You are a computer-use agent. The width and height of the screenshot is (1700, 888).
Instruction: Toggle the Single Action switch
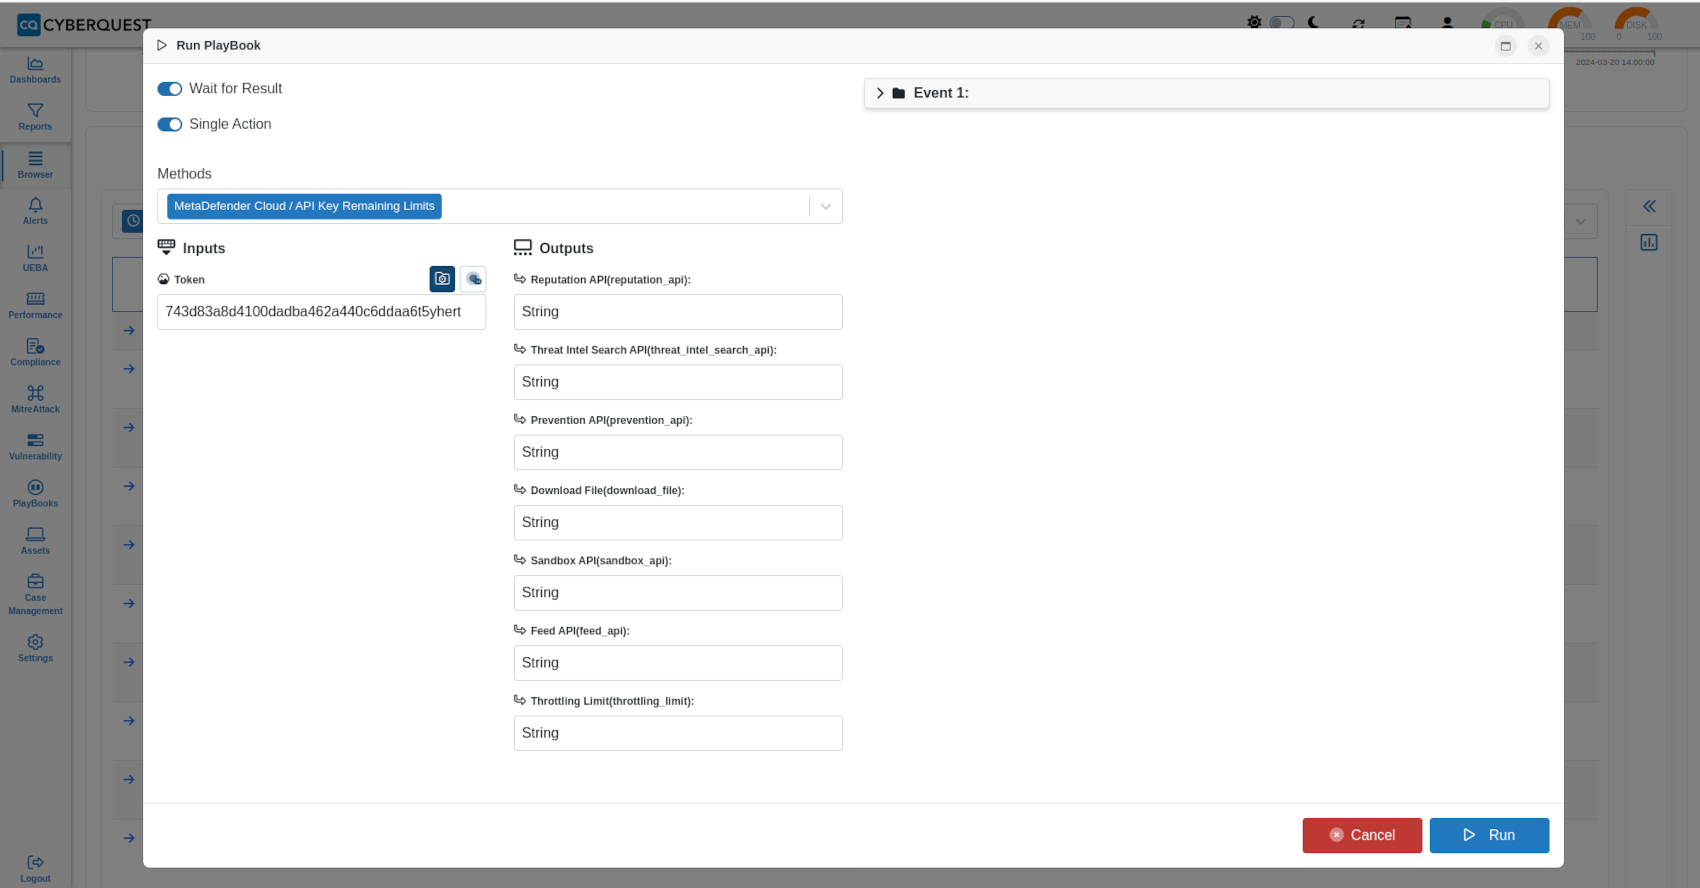click(x=170, y=124)
